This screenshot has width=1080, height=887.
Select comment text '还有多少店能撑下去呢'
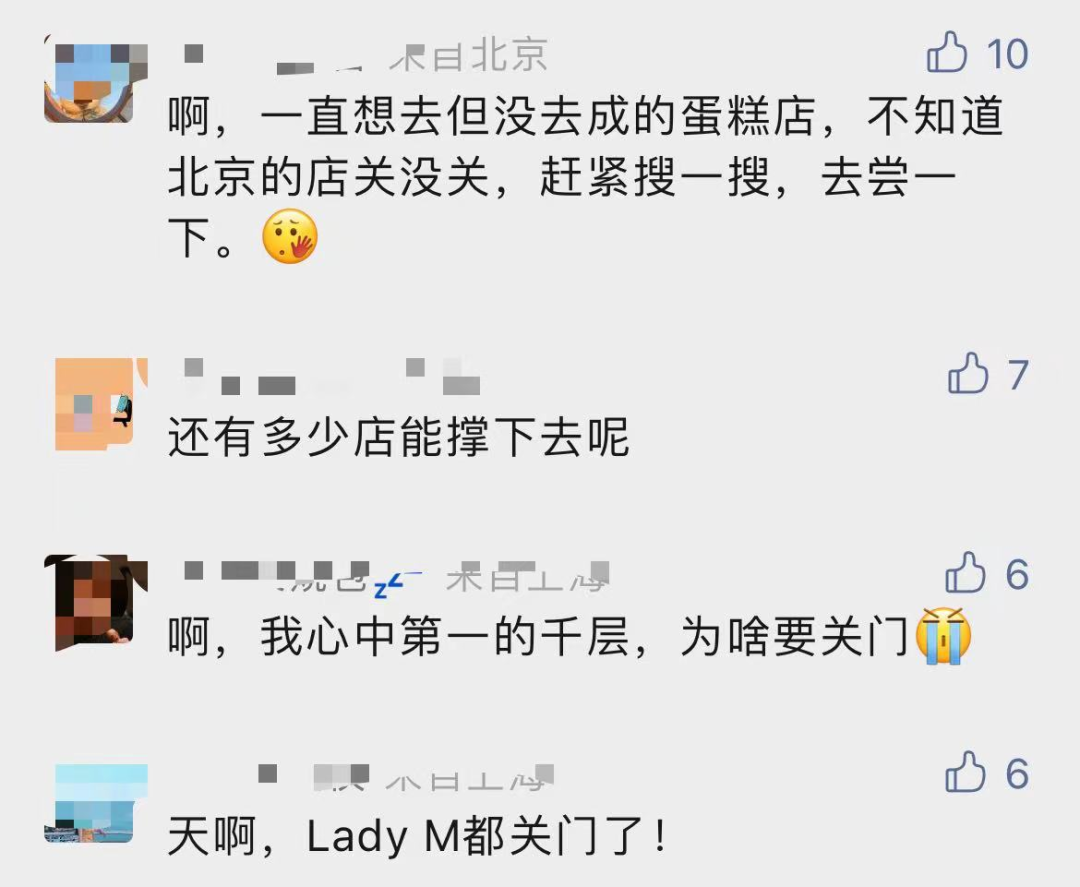[399, 437]
